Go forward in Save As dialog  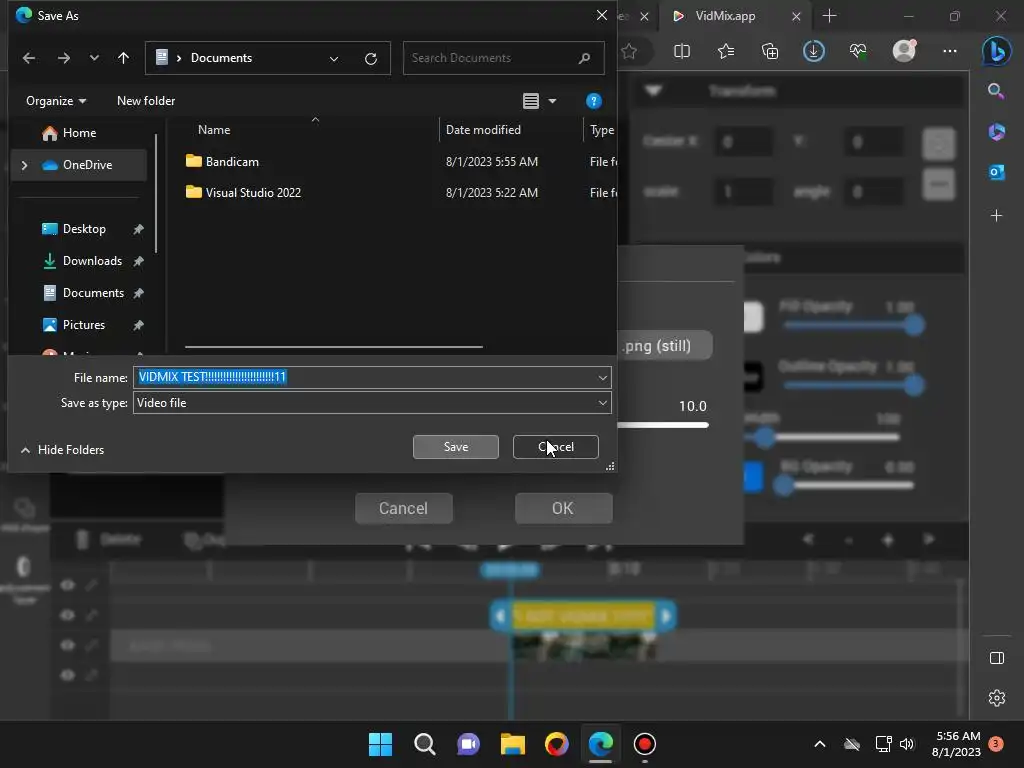[x=63, y=58]
